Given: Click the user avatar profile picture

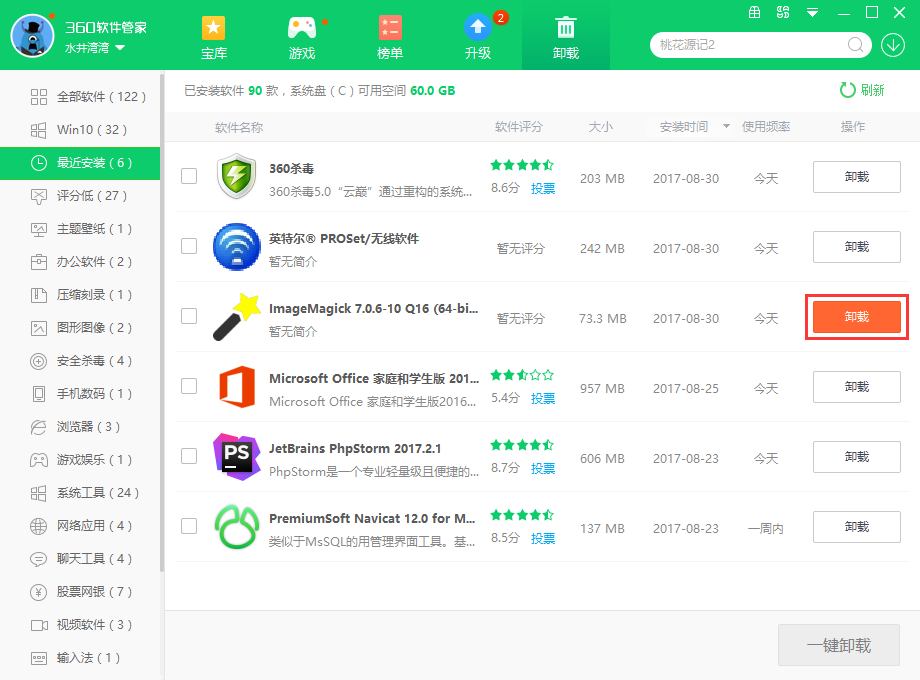Looking at the screenshot, I should coord(31,36).
